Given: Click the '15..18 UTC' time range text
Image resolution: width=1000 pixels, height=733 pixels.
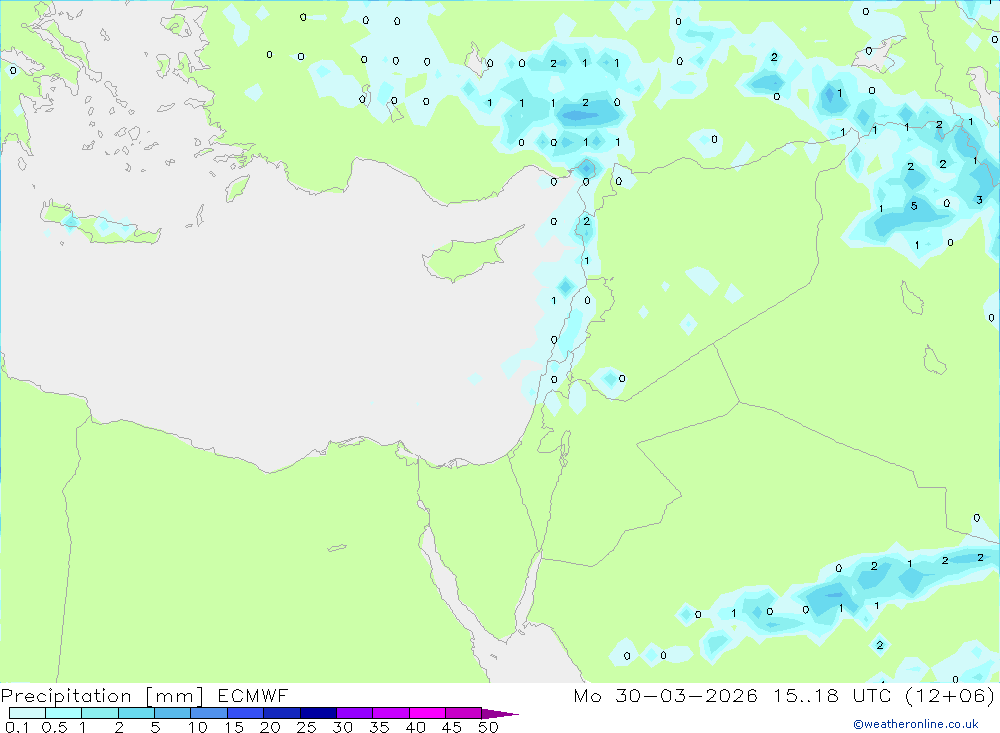Looking at the screenshot, I should click(x=831, y=695).
